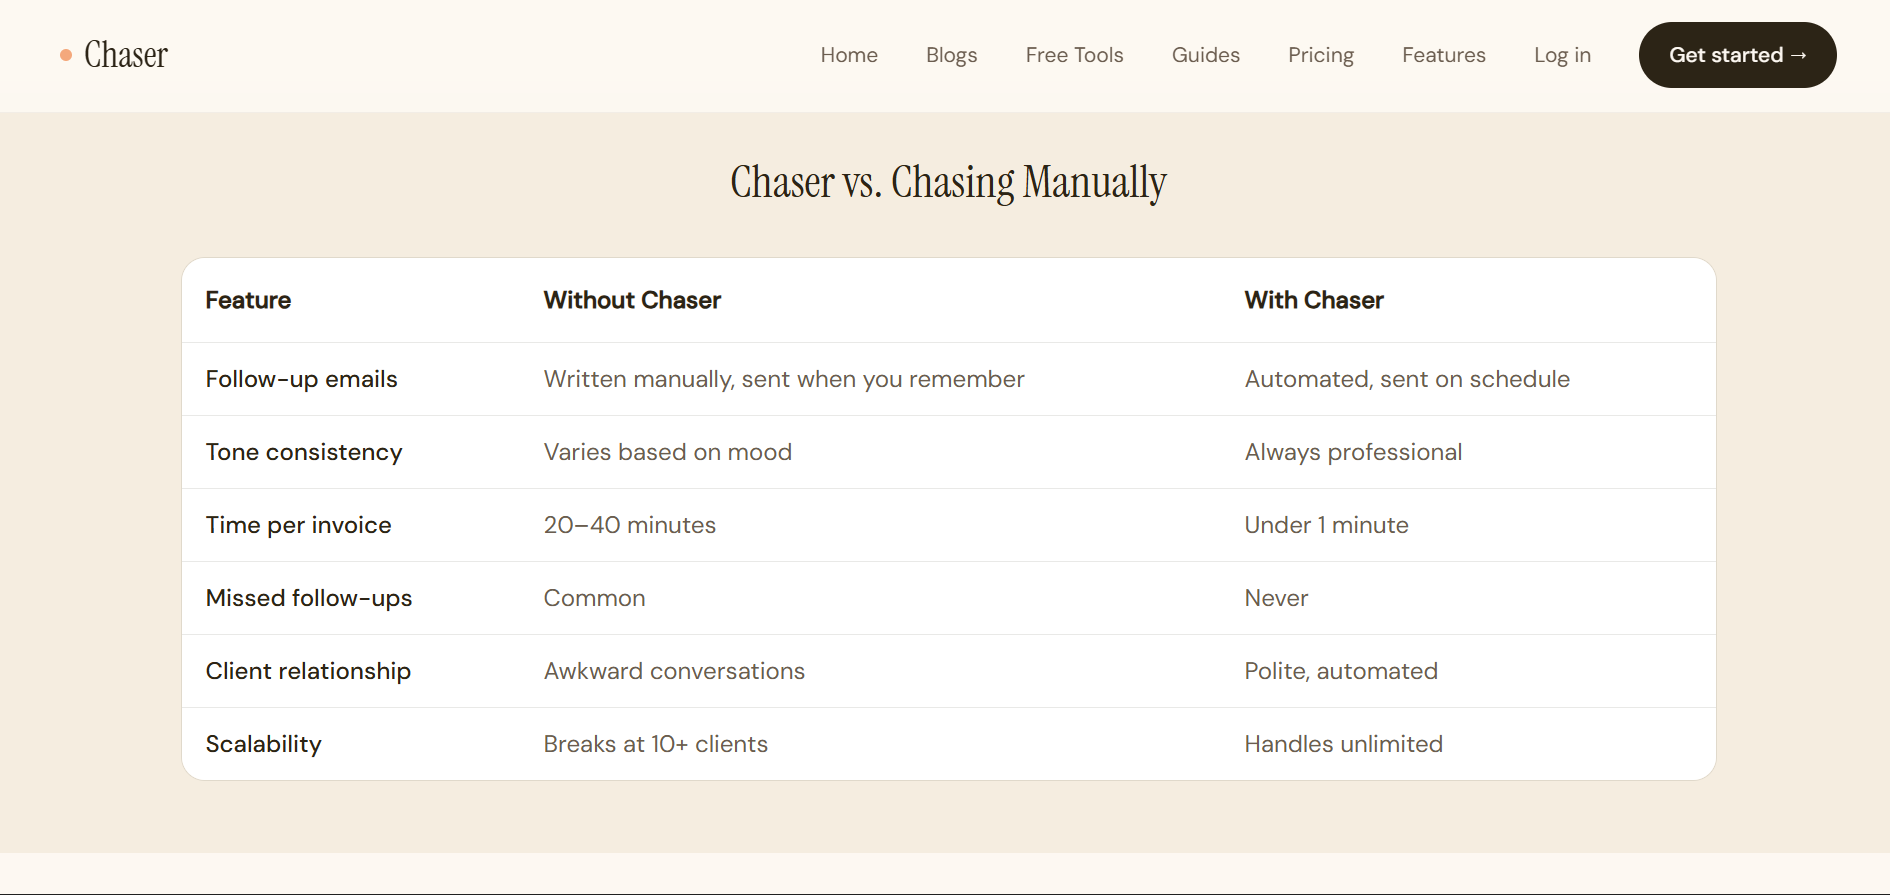
Task: Select the 'Client relationship' row label
Action: point(308,671)
